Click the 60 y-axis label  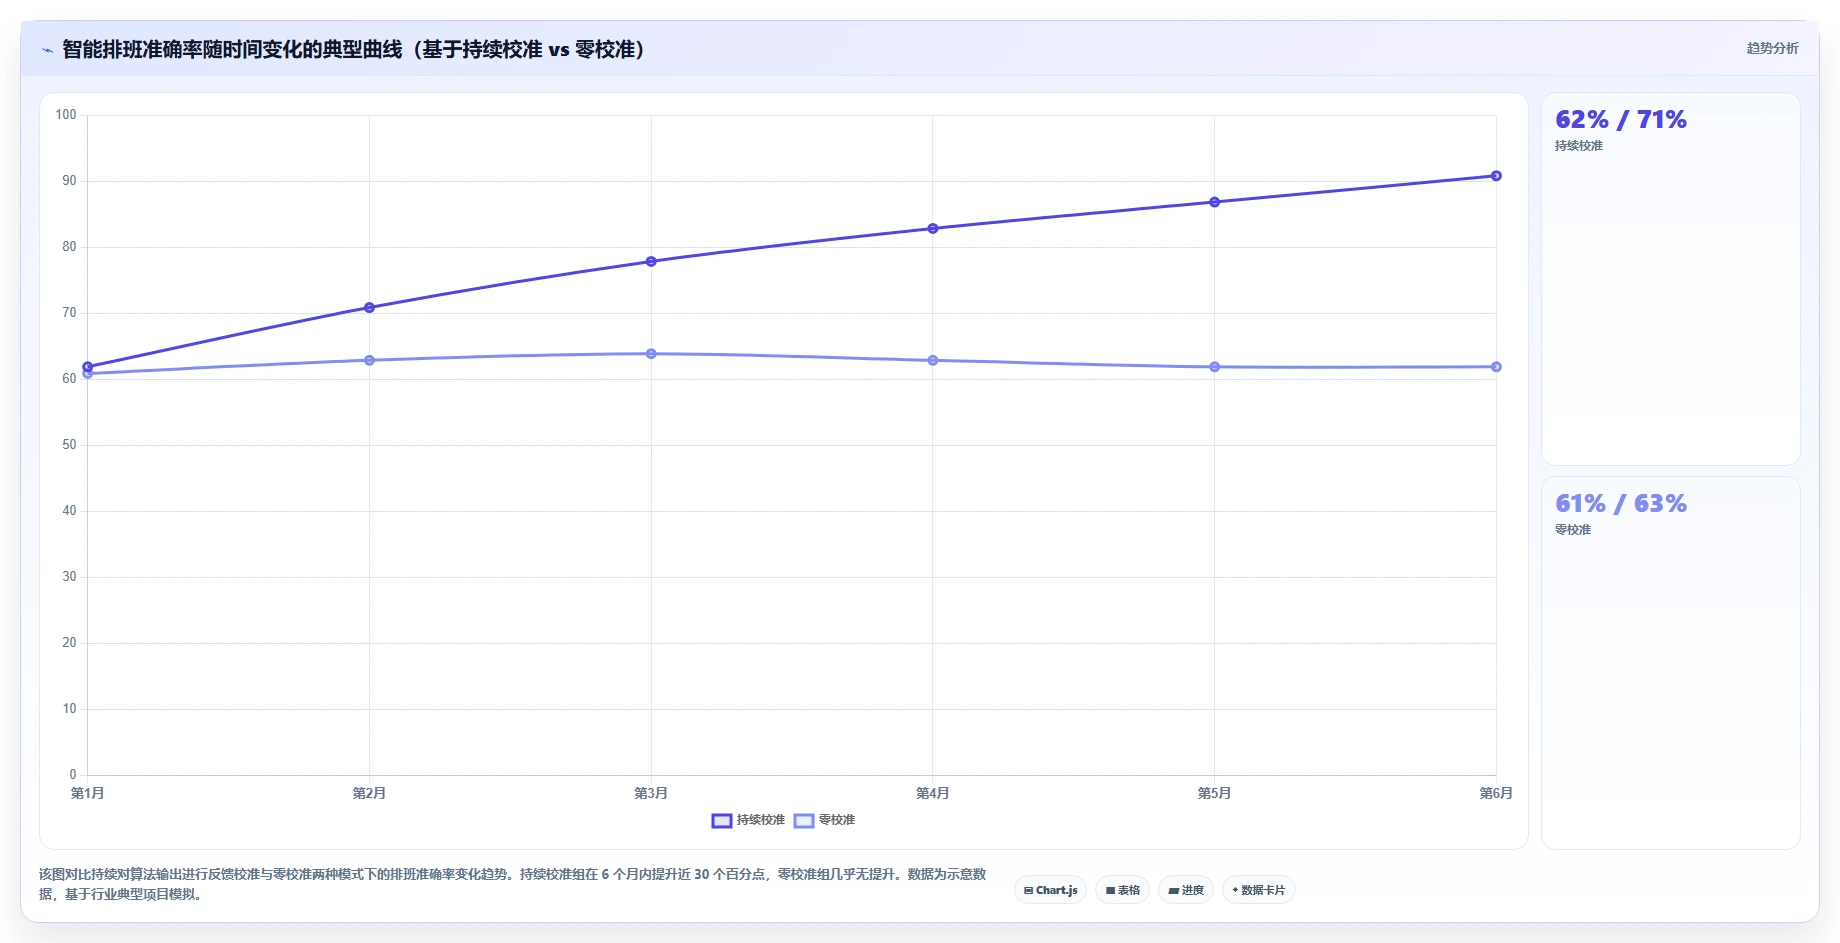click(x=69, y=379)
